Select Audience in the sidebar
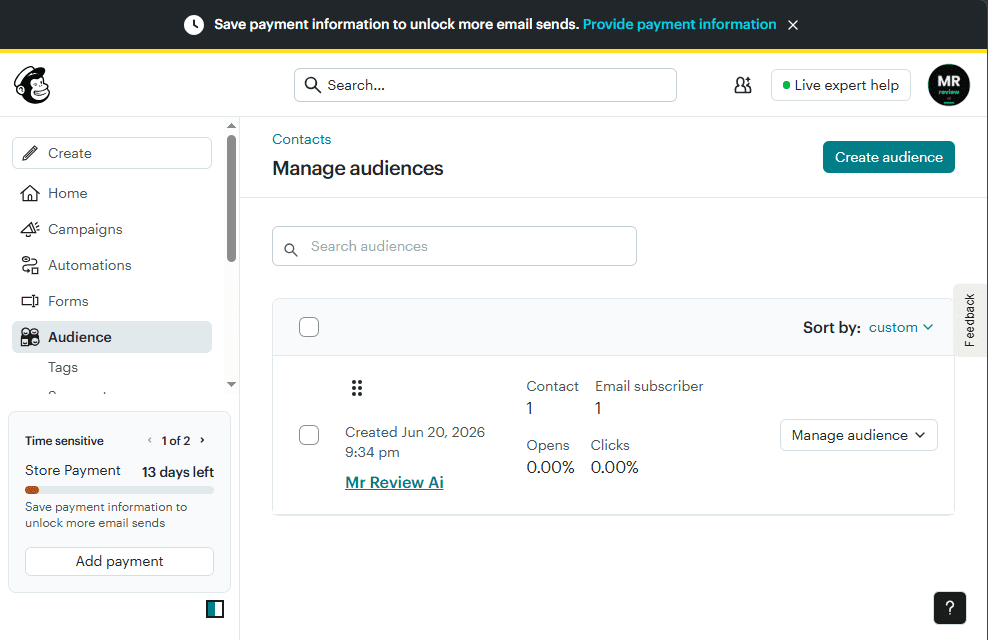 [x=112, y=337]
